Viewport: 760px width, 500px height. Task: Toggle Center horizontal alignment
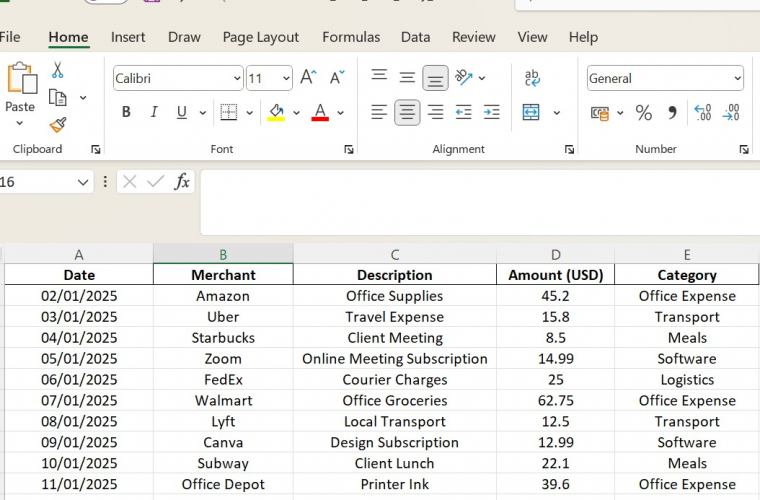tap(407, 112)
